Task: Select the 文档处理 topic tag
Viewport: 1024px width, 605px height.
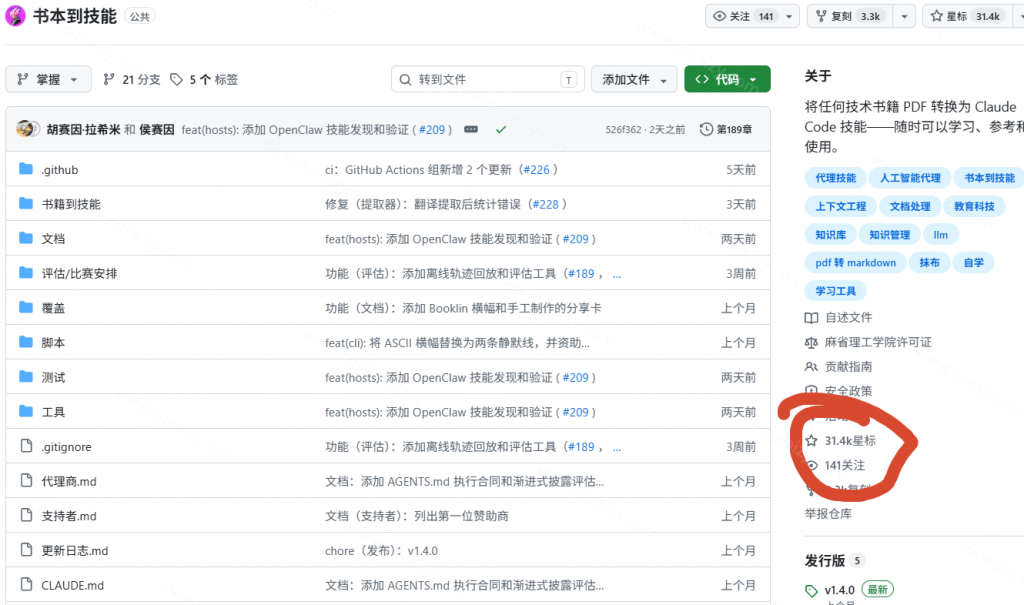Action: point(910,206)
